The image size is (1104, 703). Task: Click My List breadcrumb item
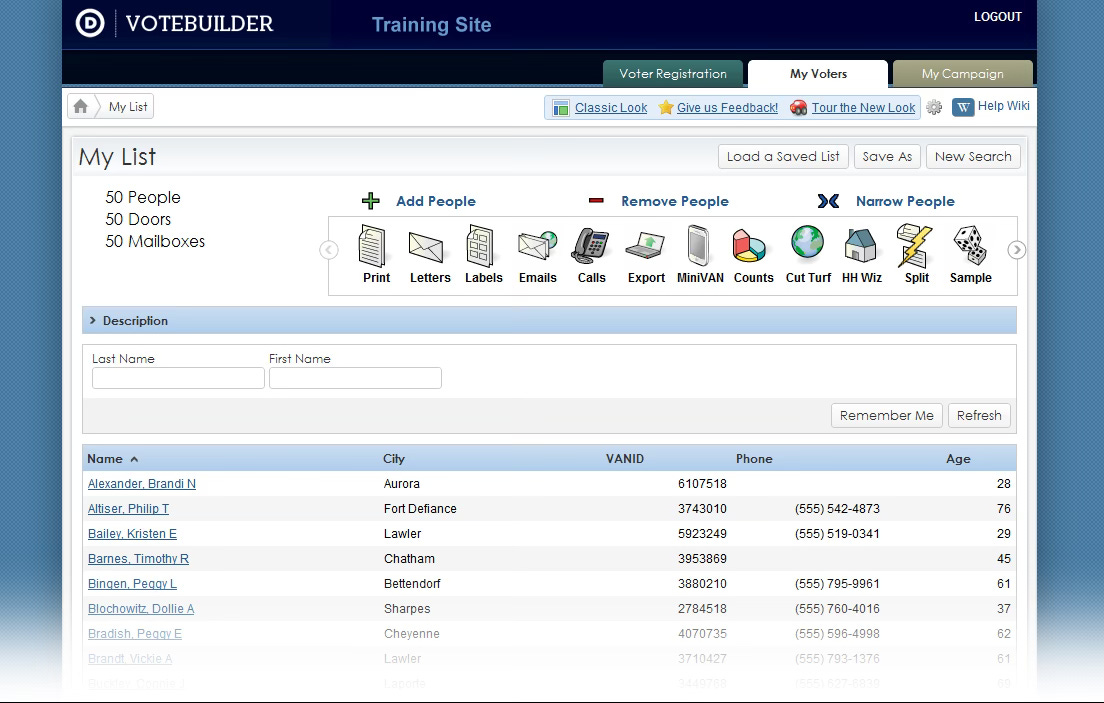(128, 106)
